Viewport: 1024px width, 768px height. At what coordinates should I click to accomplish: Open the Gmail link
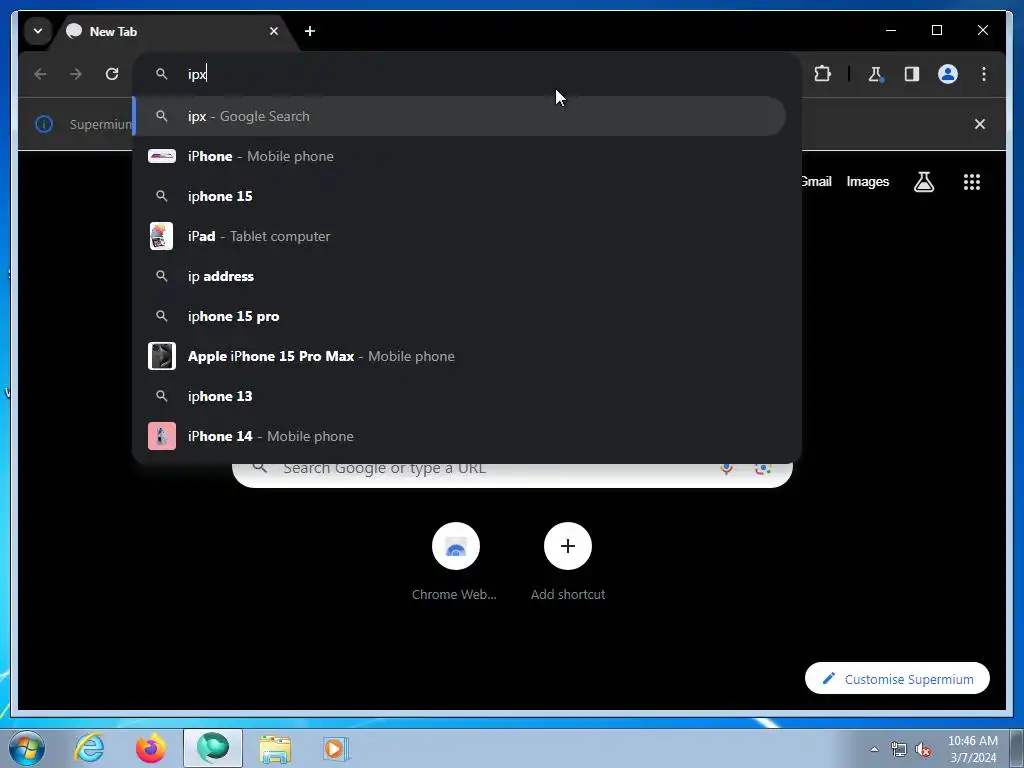tap(816, 182)
